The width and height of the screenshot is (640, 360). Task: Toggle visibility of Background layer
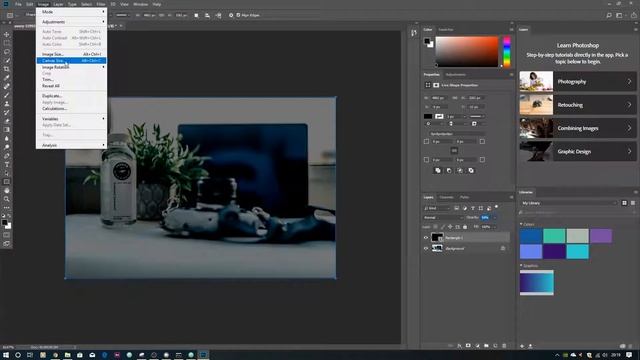pyautogui.click(x=426, y=248)
